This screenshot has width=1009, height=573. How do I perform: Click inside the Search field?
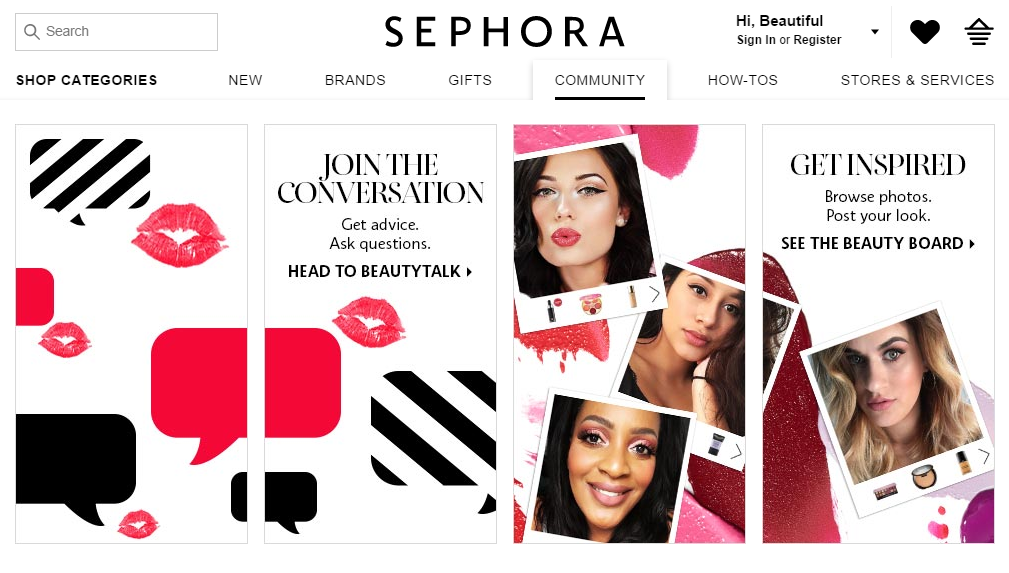point(116,32)
